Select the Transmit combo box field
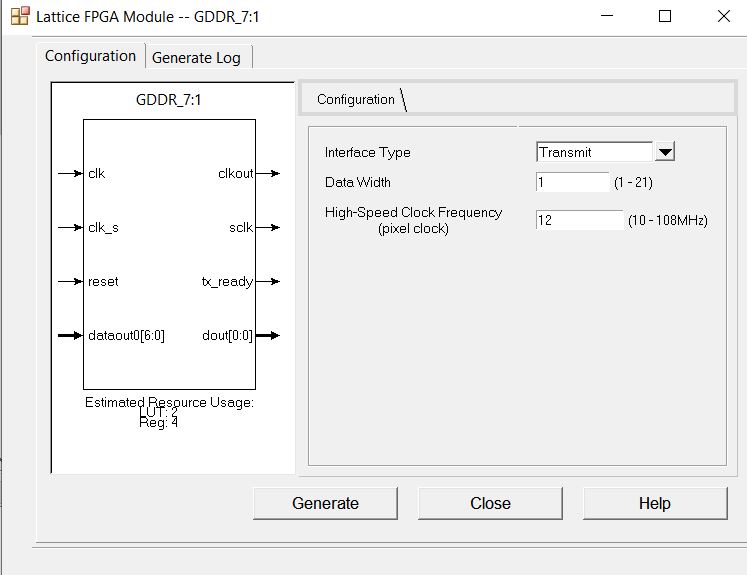747x575 pixels. (x=595, y=152)
